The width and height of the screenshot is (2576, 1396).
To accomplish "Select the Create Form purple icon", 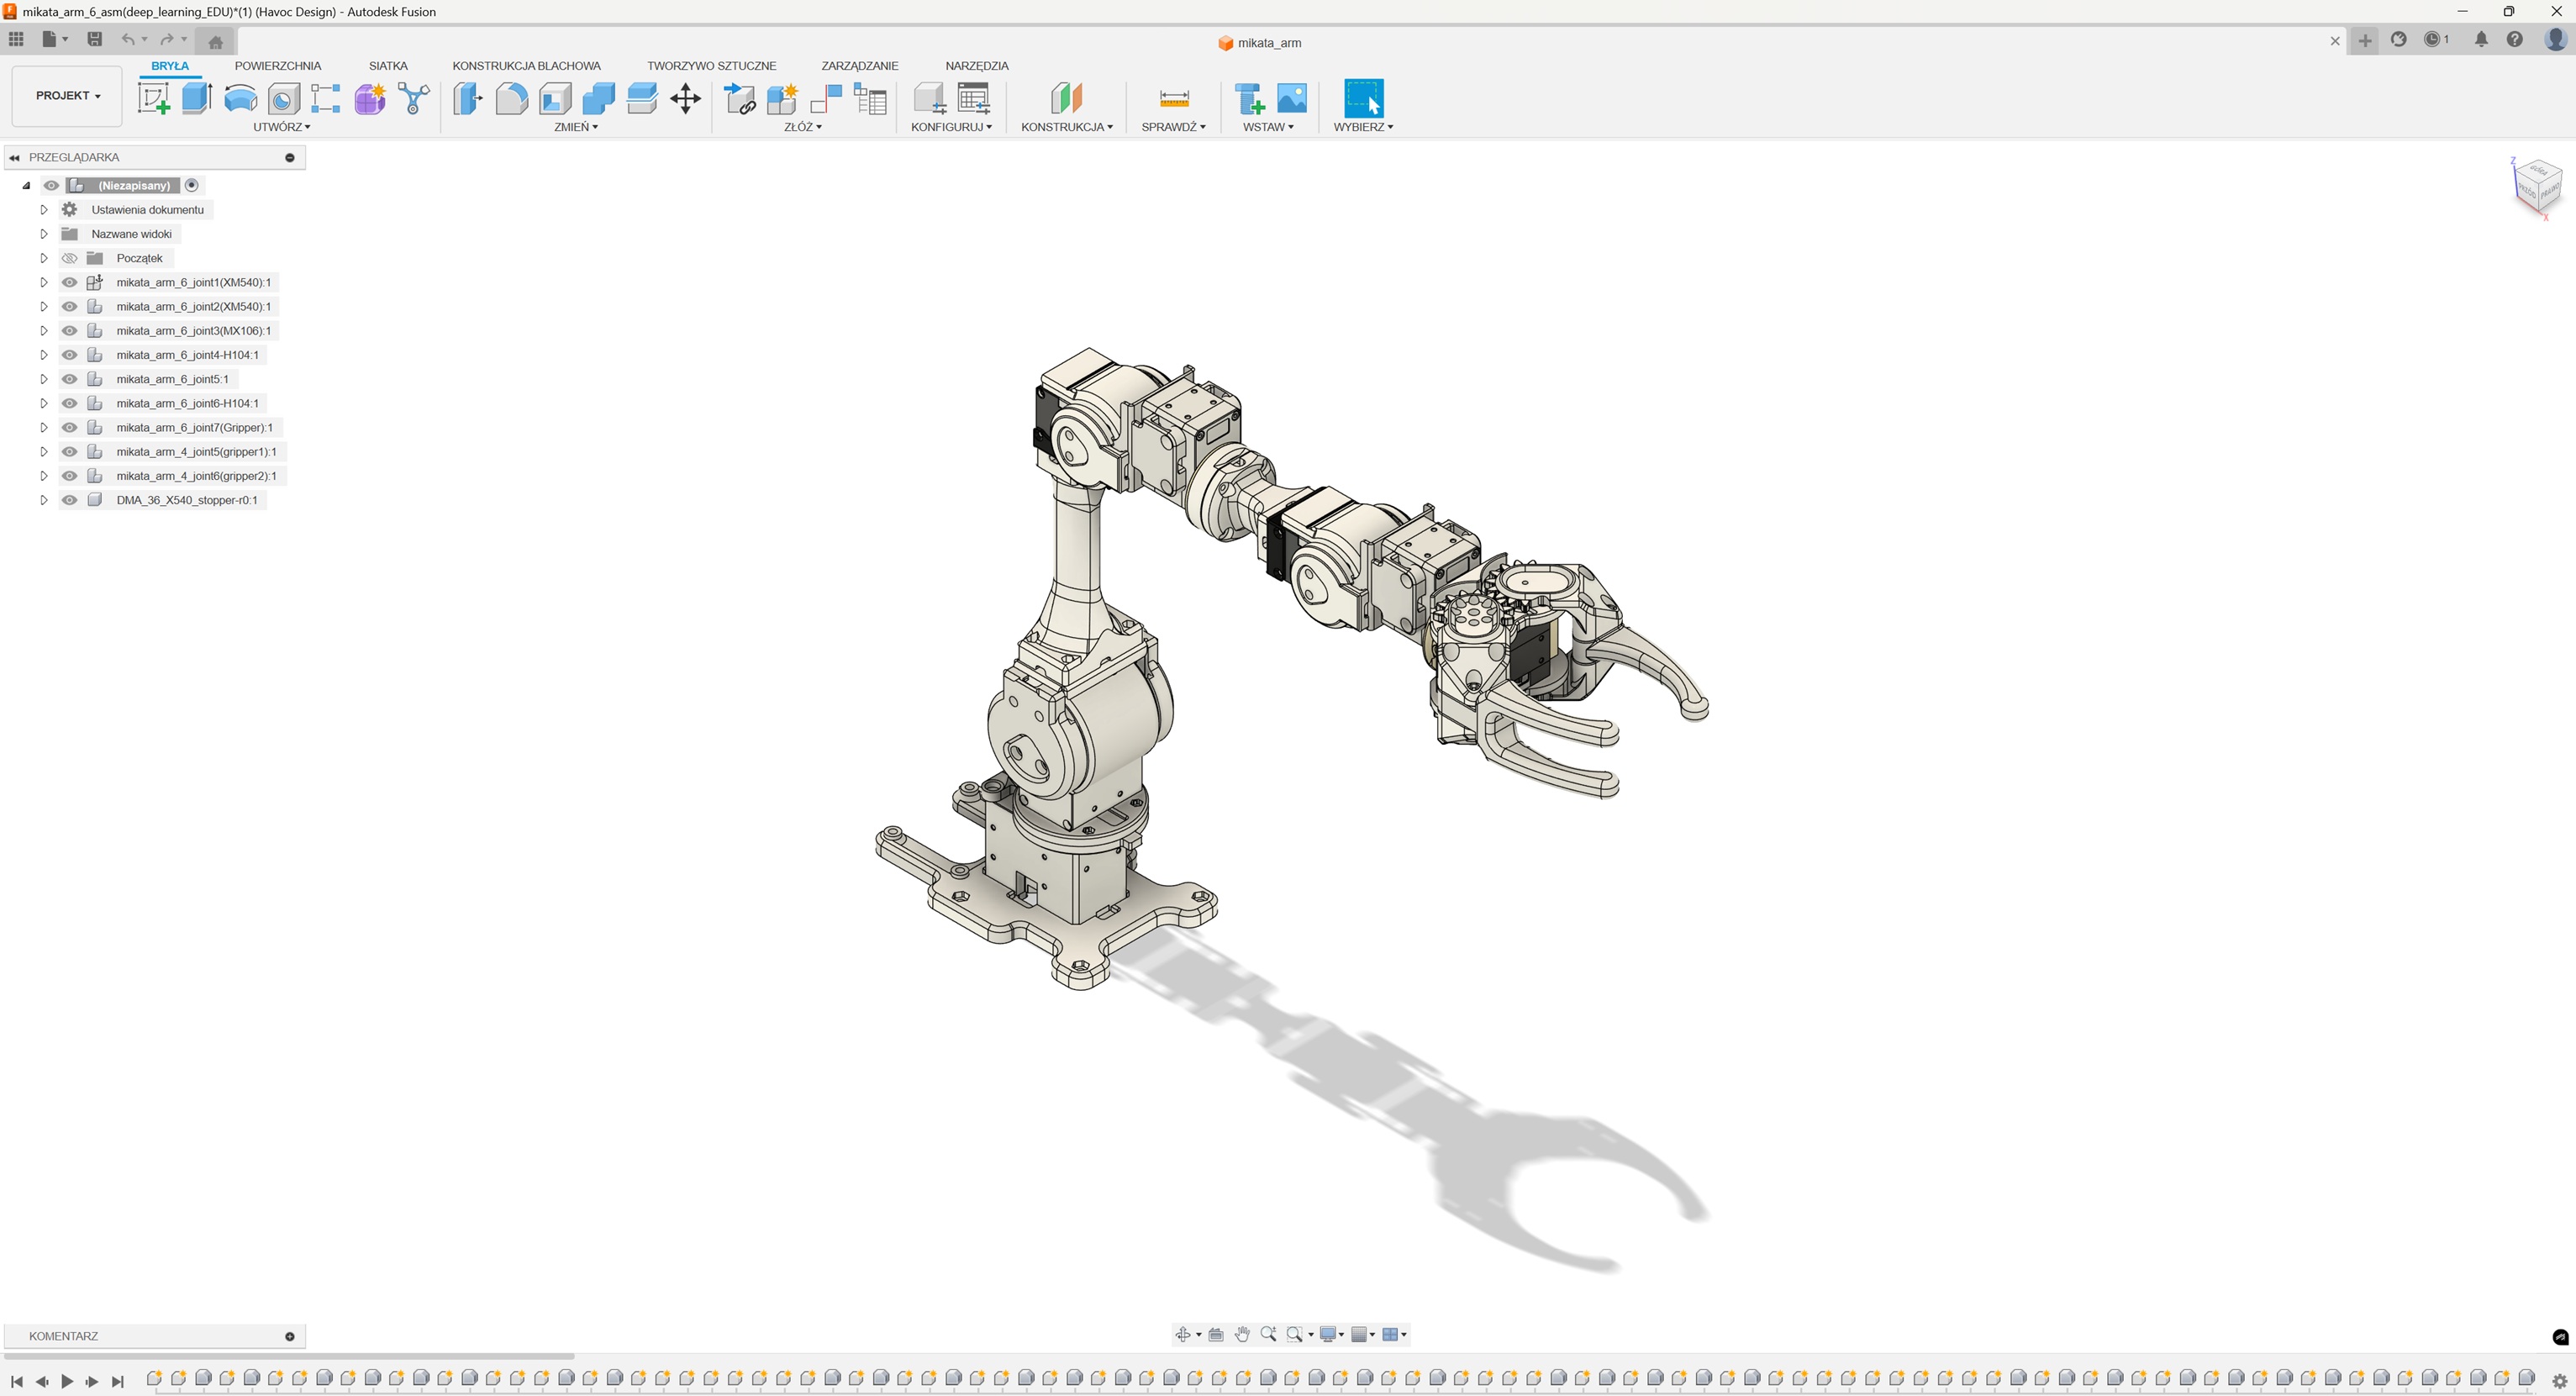I will click(x=370, y=98).
